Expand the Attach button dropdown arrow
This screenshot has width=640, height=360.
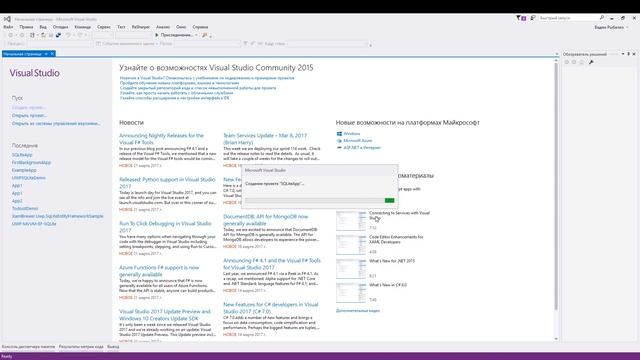pos(196,35)
